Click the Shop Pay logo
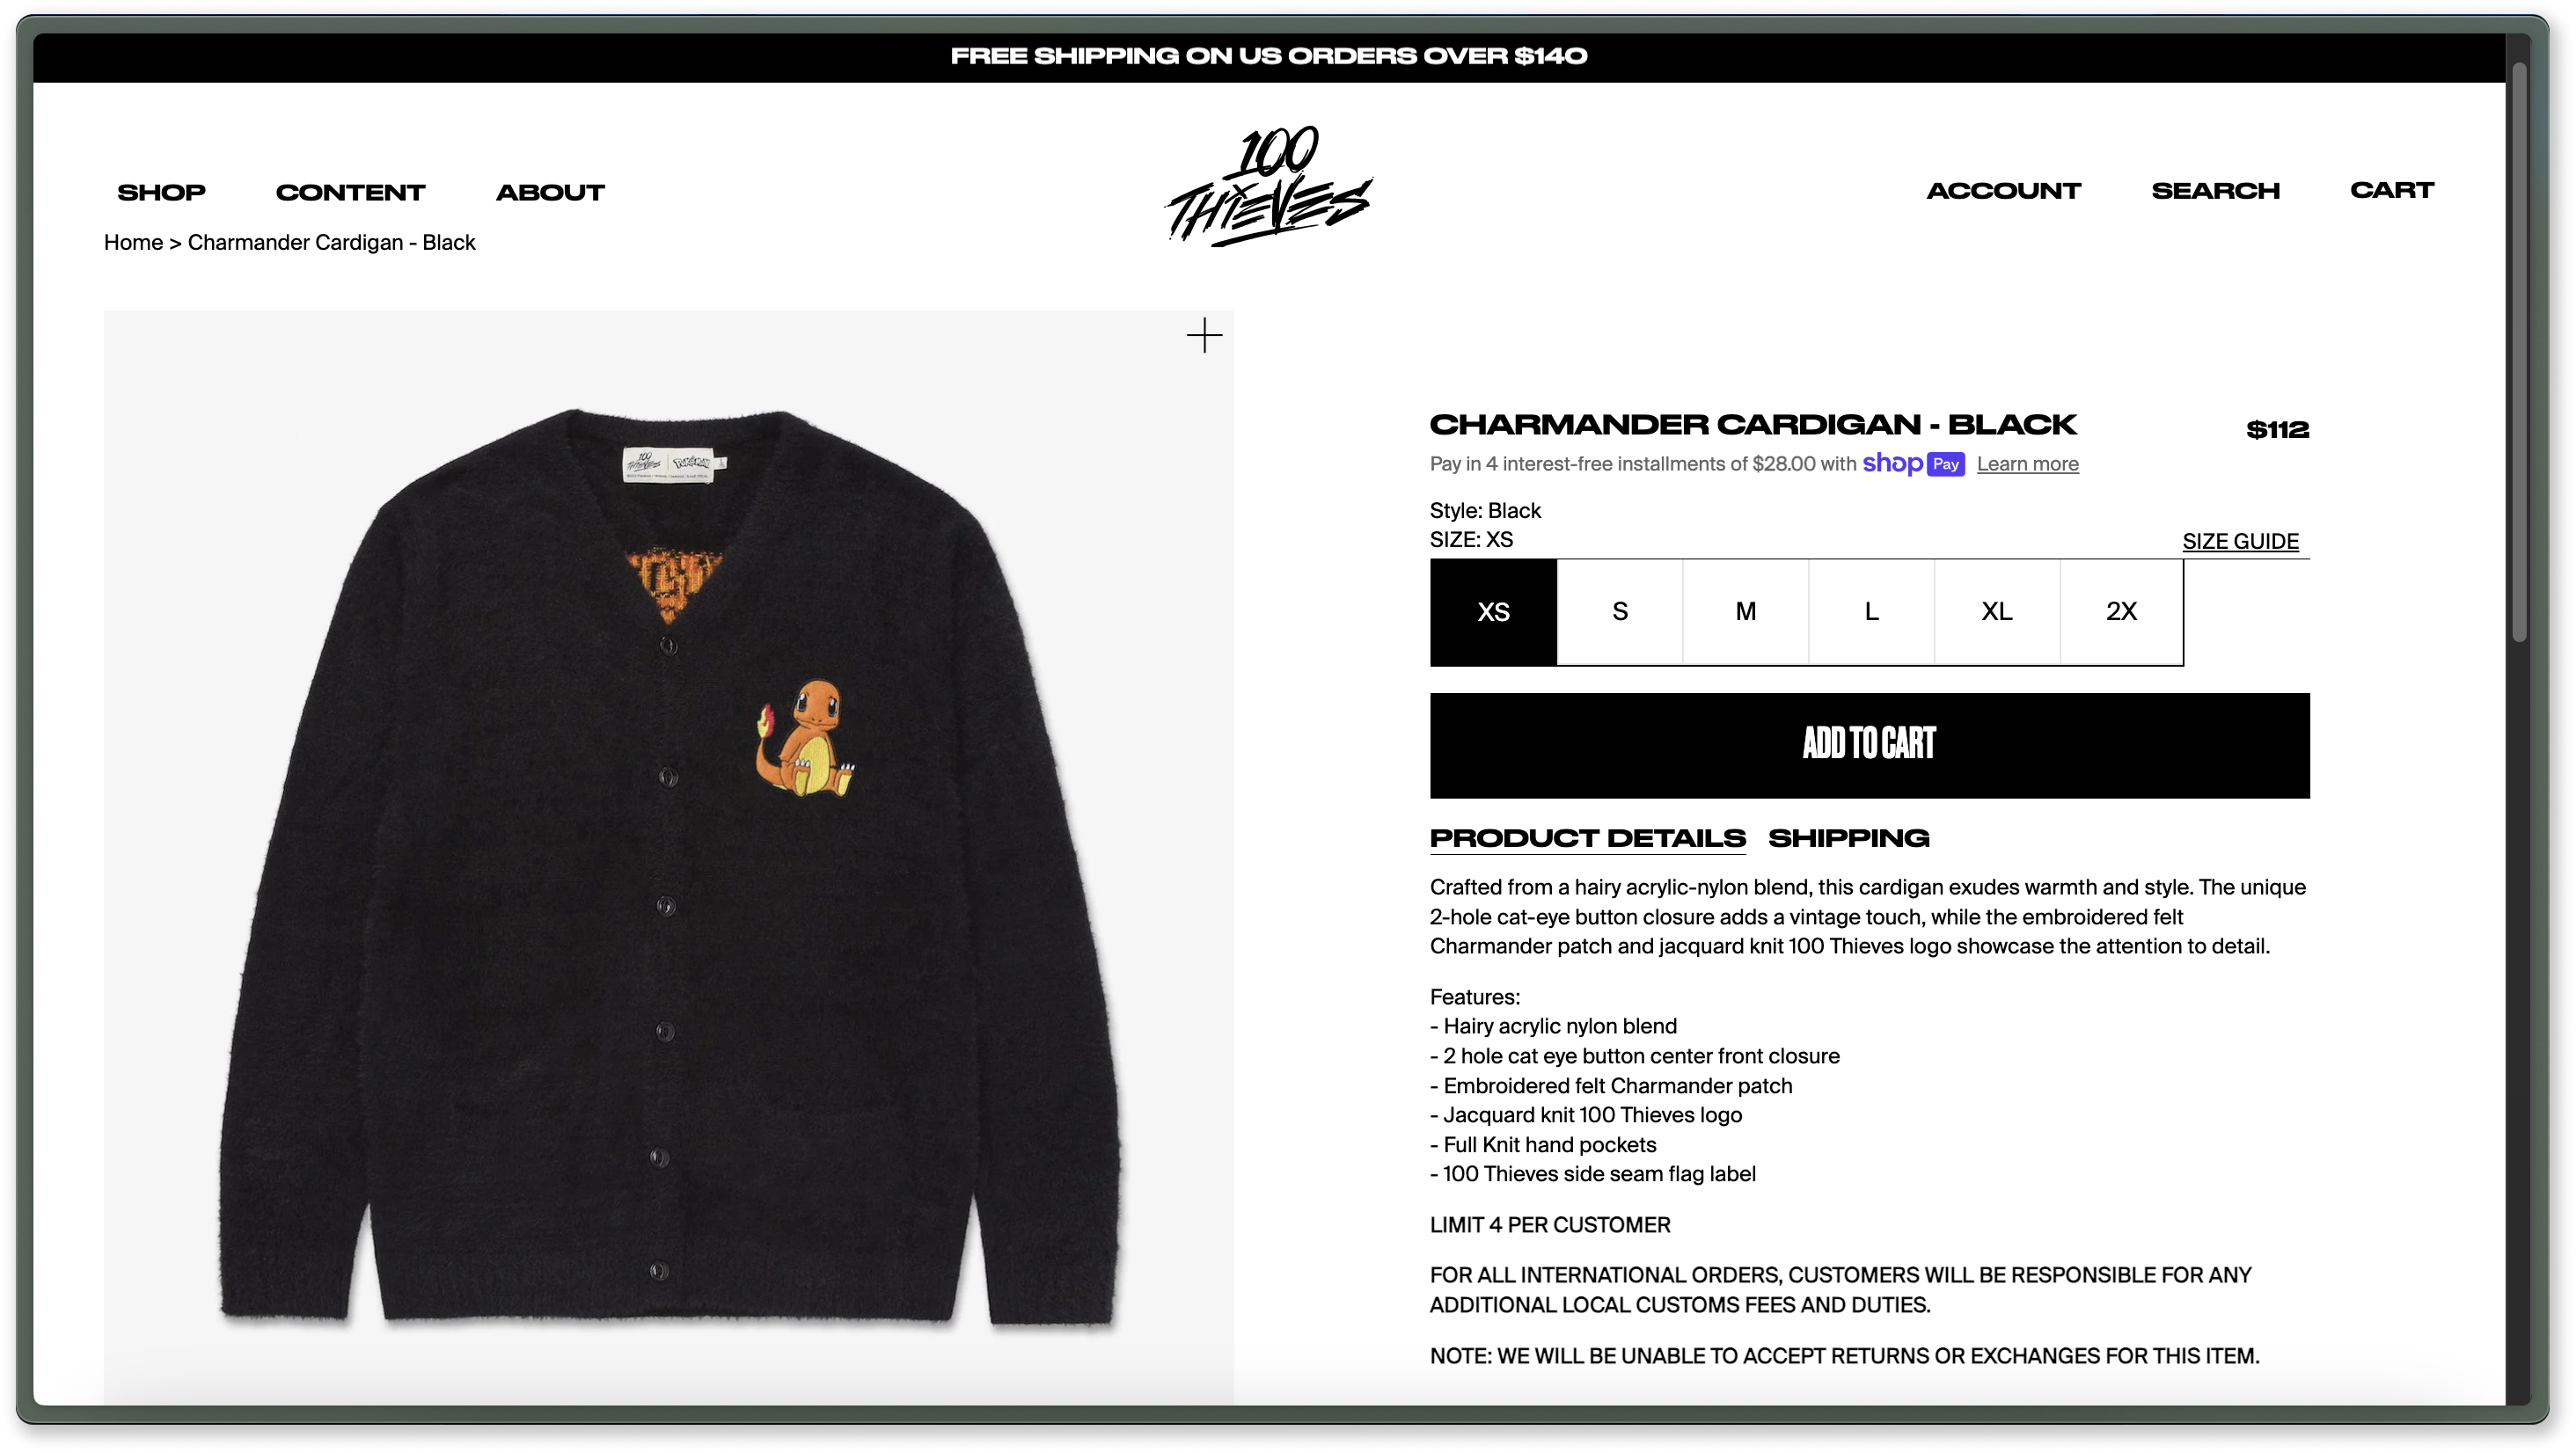The image size is (2576, 1453). tap(1913, 464)
